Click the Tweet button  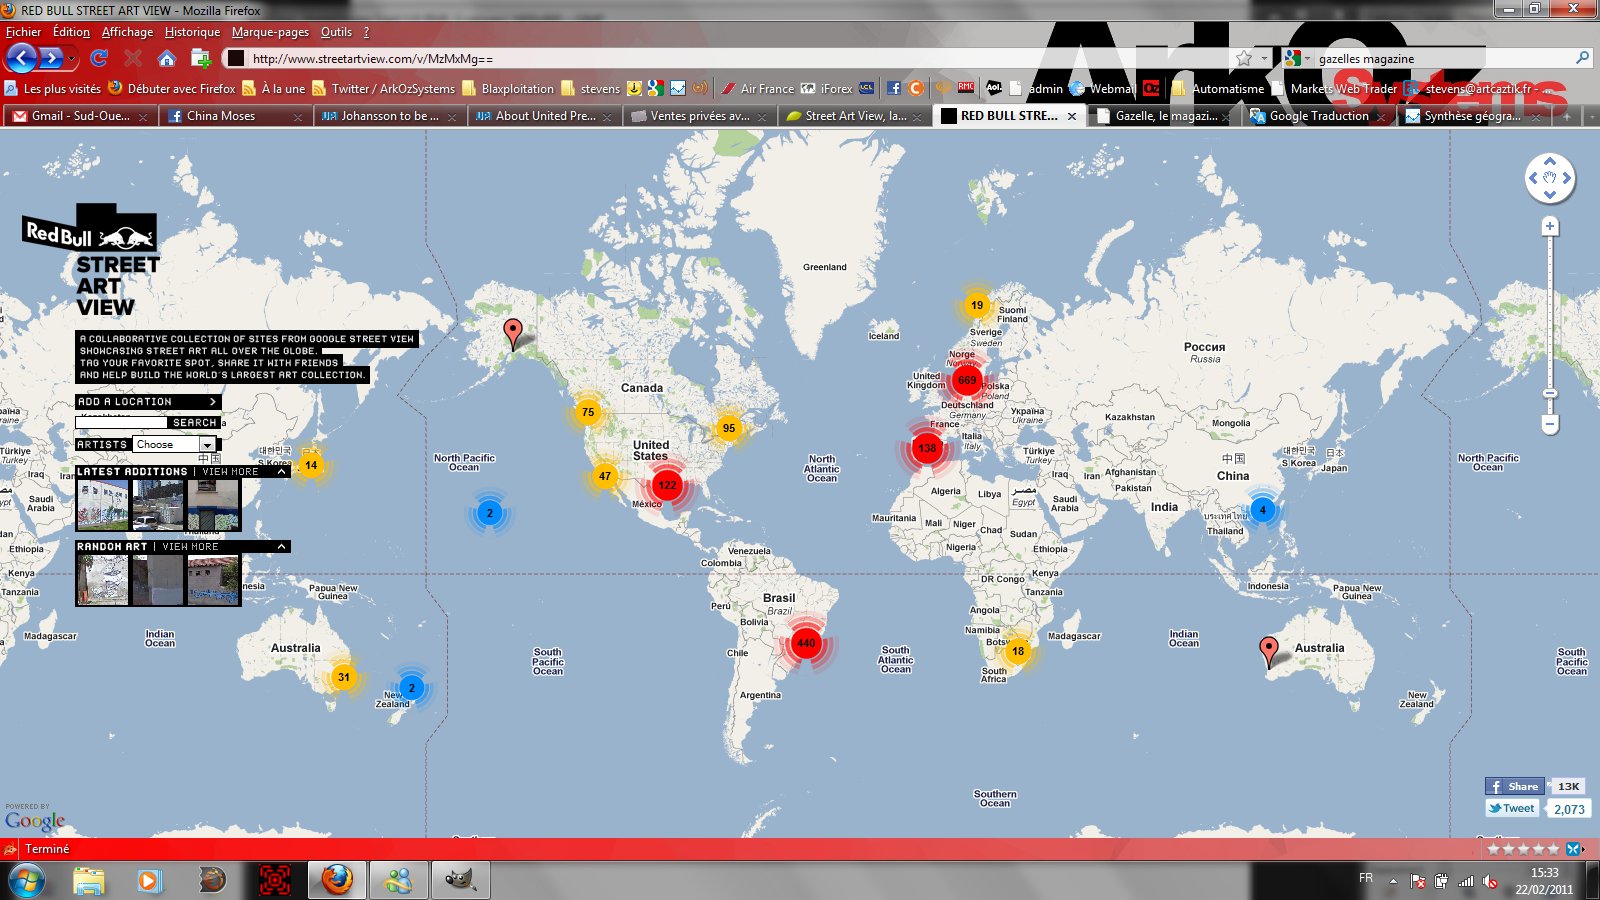coord(1512,808)
